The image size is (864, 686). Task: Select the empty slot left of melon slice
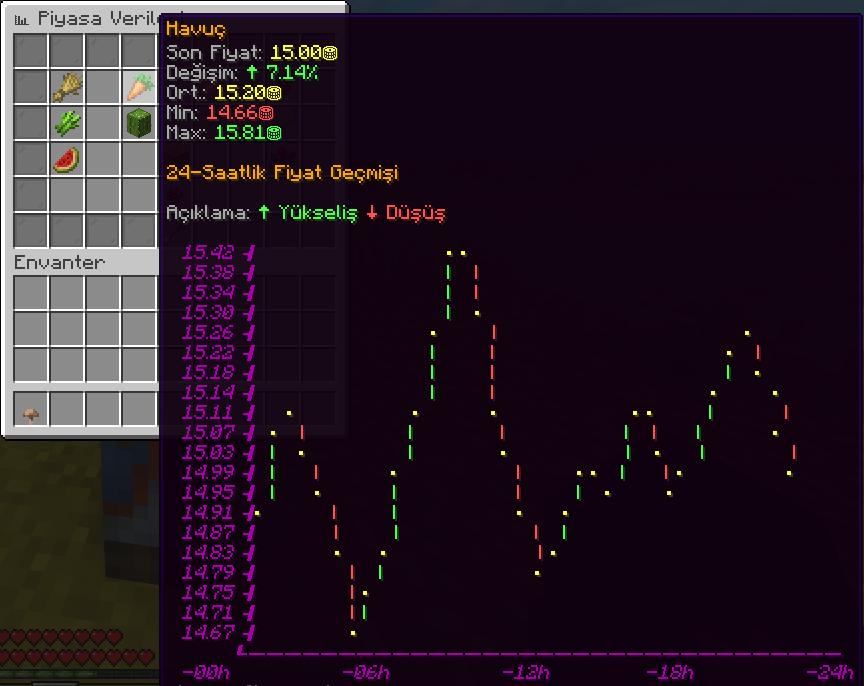click(x=31, y=159)
